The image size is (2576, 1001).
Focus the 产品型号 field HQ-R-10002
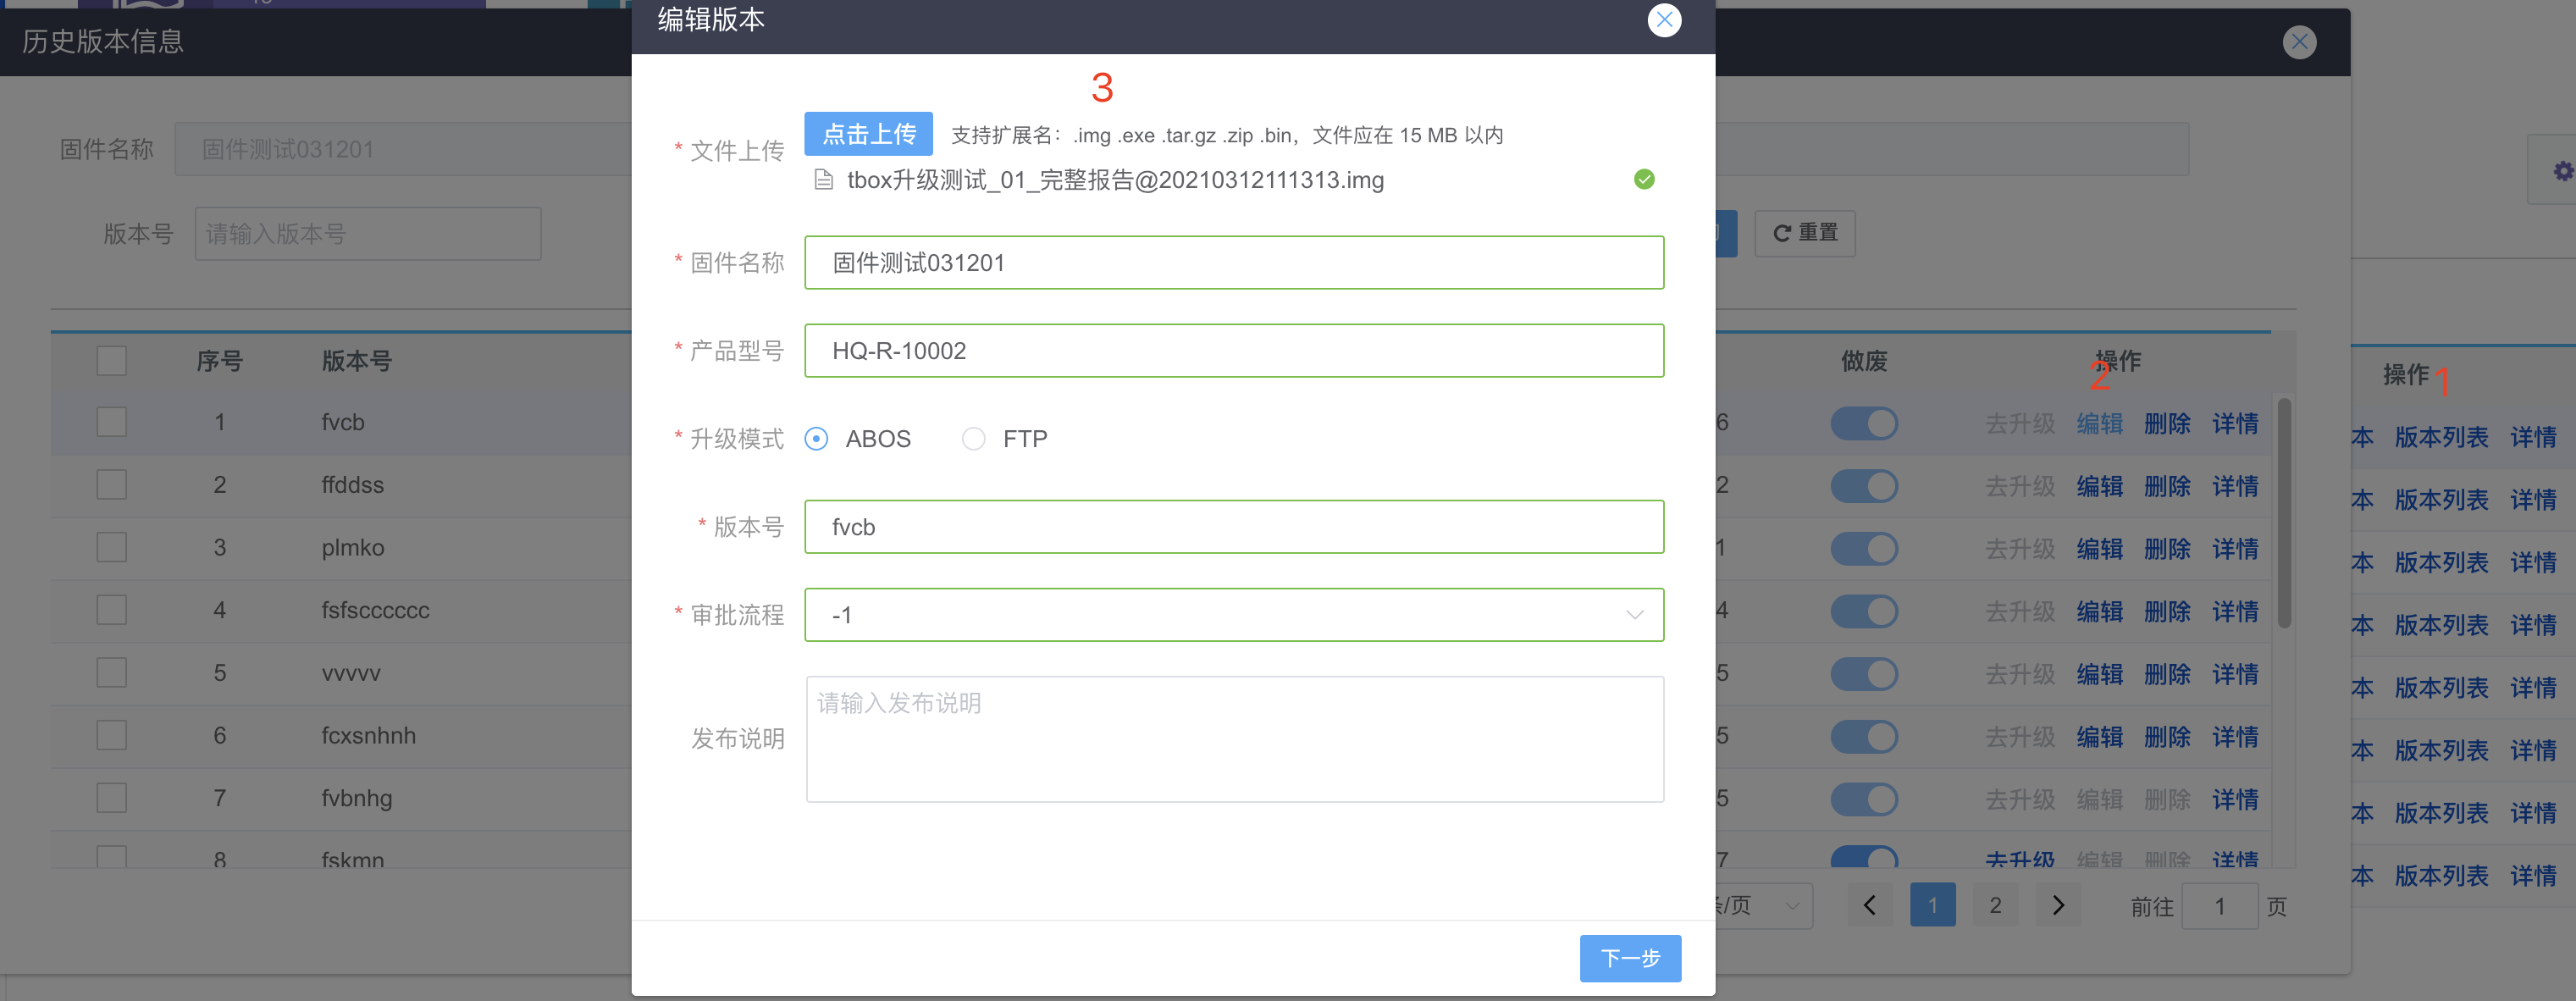[x=1234, y=351]
